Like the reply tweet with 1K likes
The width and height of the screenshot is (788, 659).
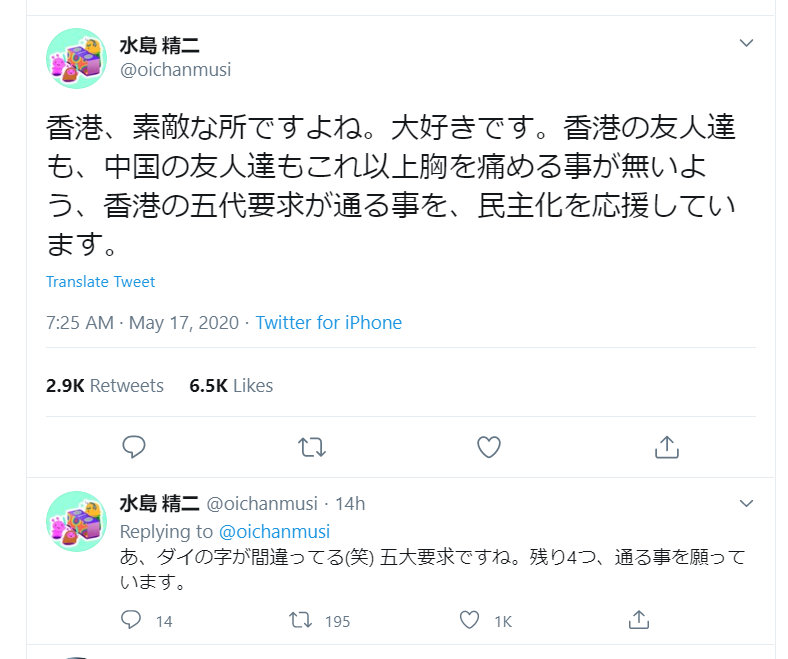click(x=470, y=621)
